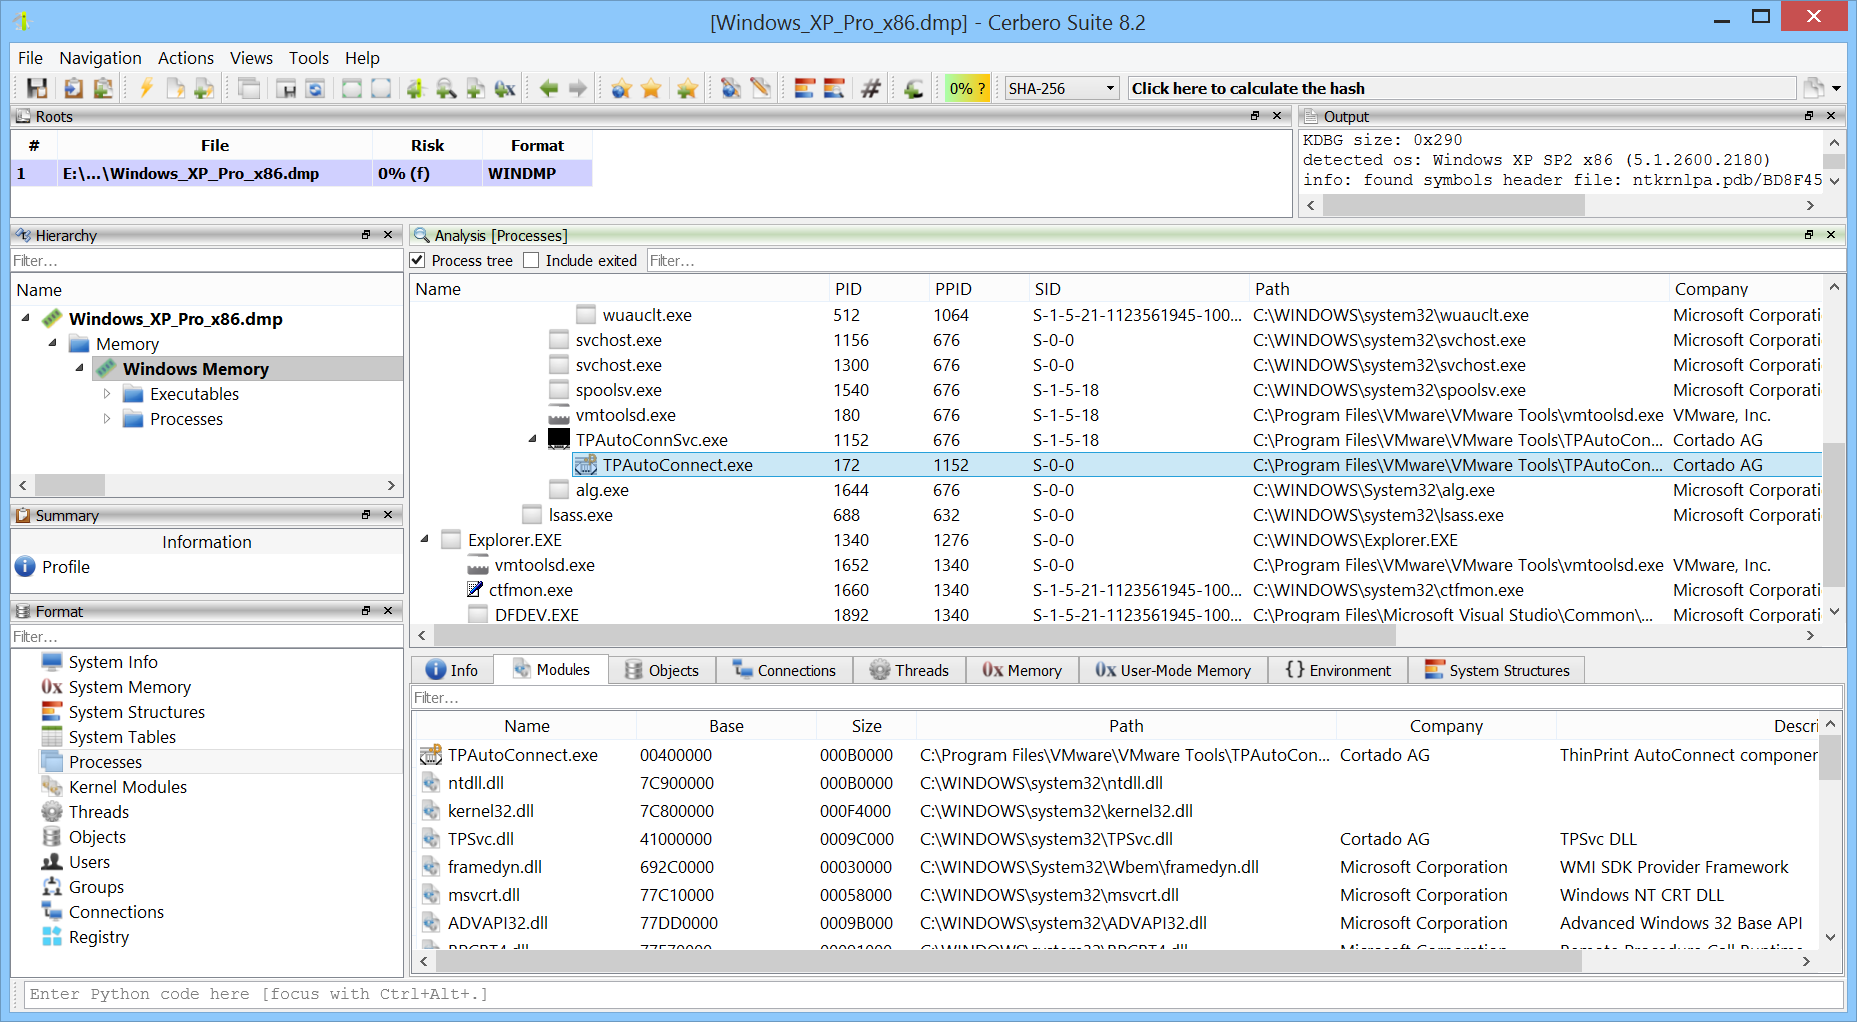Screen dimensions: 1857x1022
Task: Select the kernel32.dll module row
Action: [1117, 811]
